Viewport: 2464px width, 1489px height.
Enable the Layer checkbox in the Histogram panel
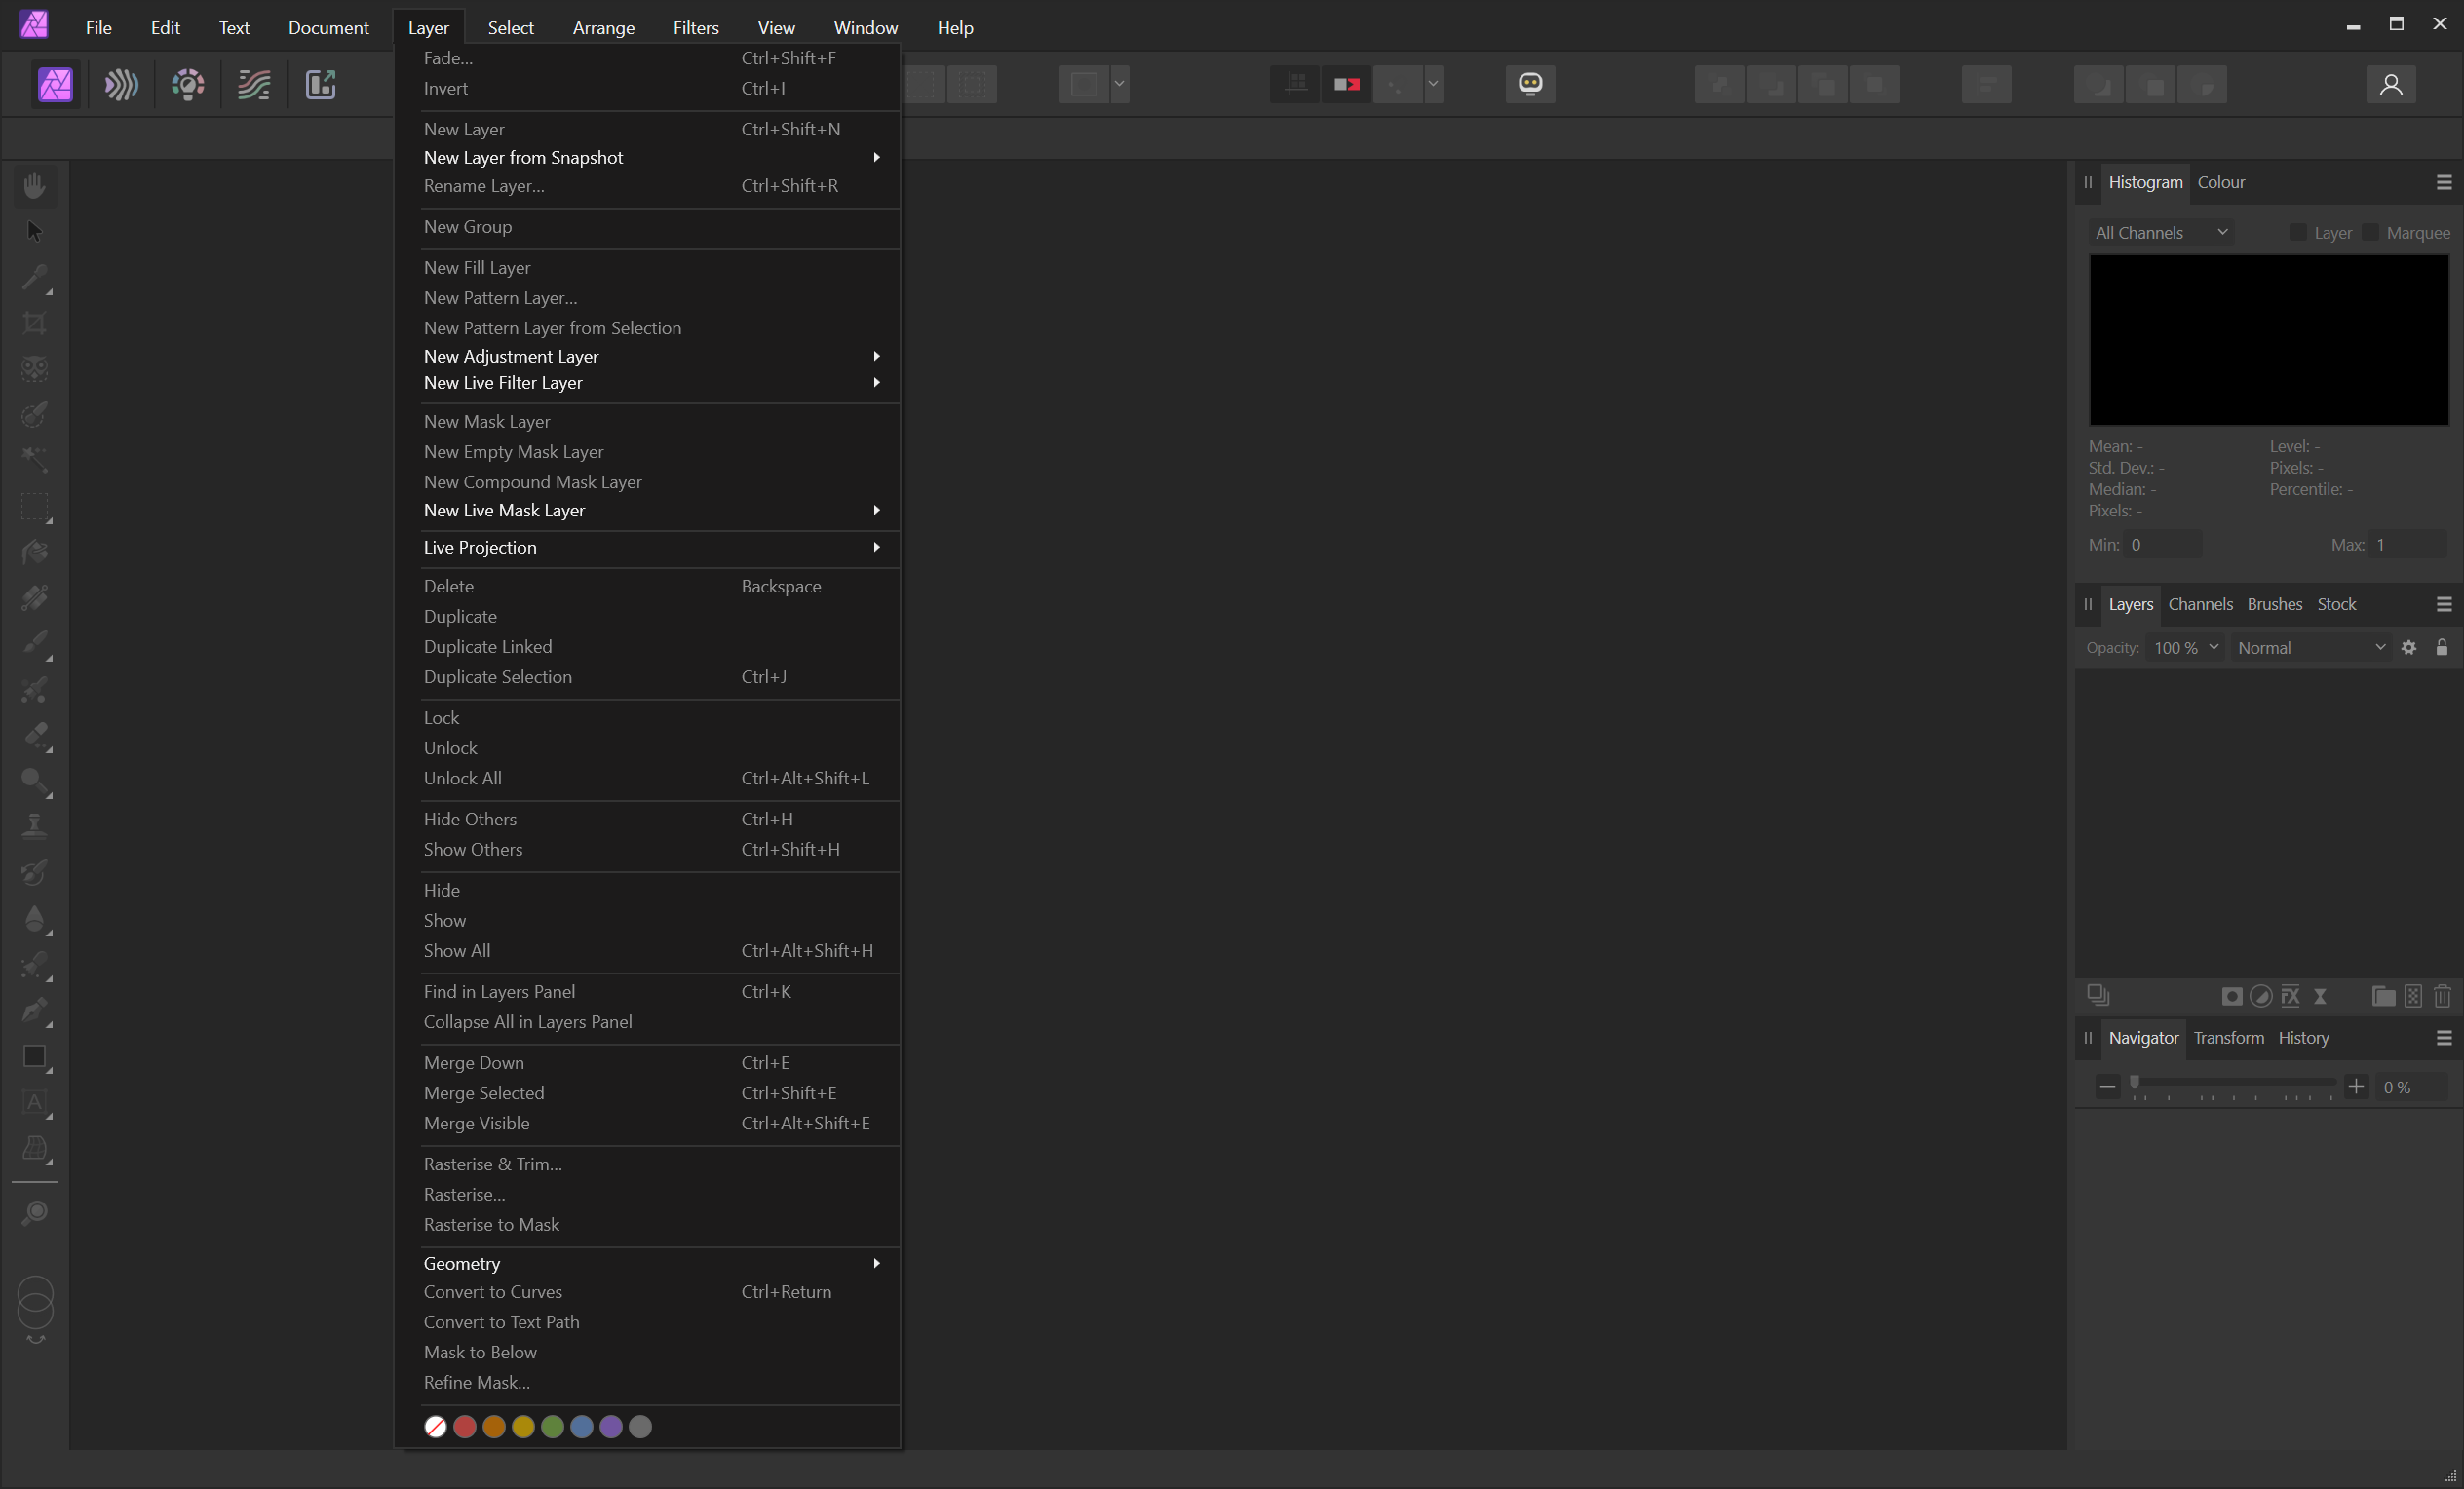[x=2298, y=233]
